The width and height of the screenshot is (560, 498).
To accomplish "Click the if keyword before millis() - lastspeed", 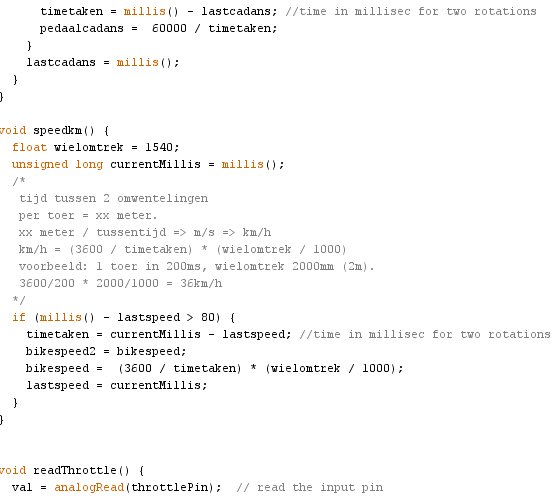I will (19, 317).
